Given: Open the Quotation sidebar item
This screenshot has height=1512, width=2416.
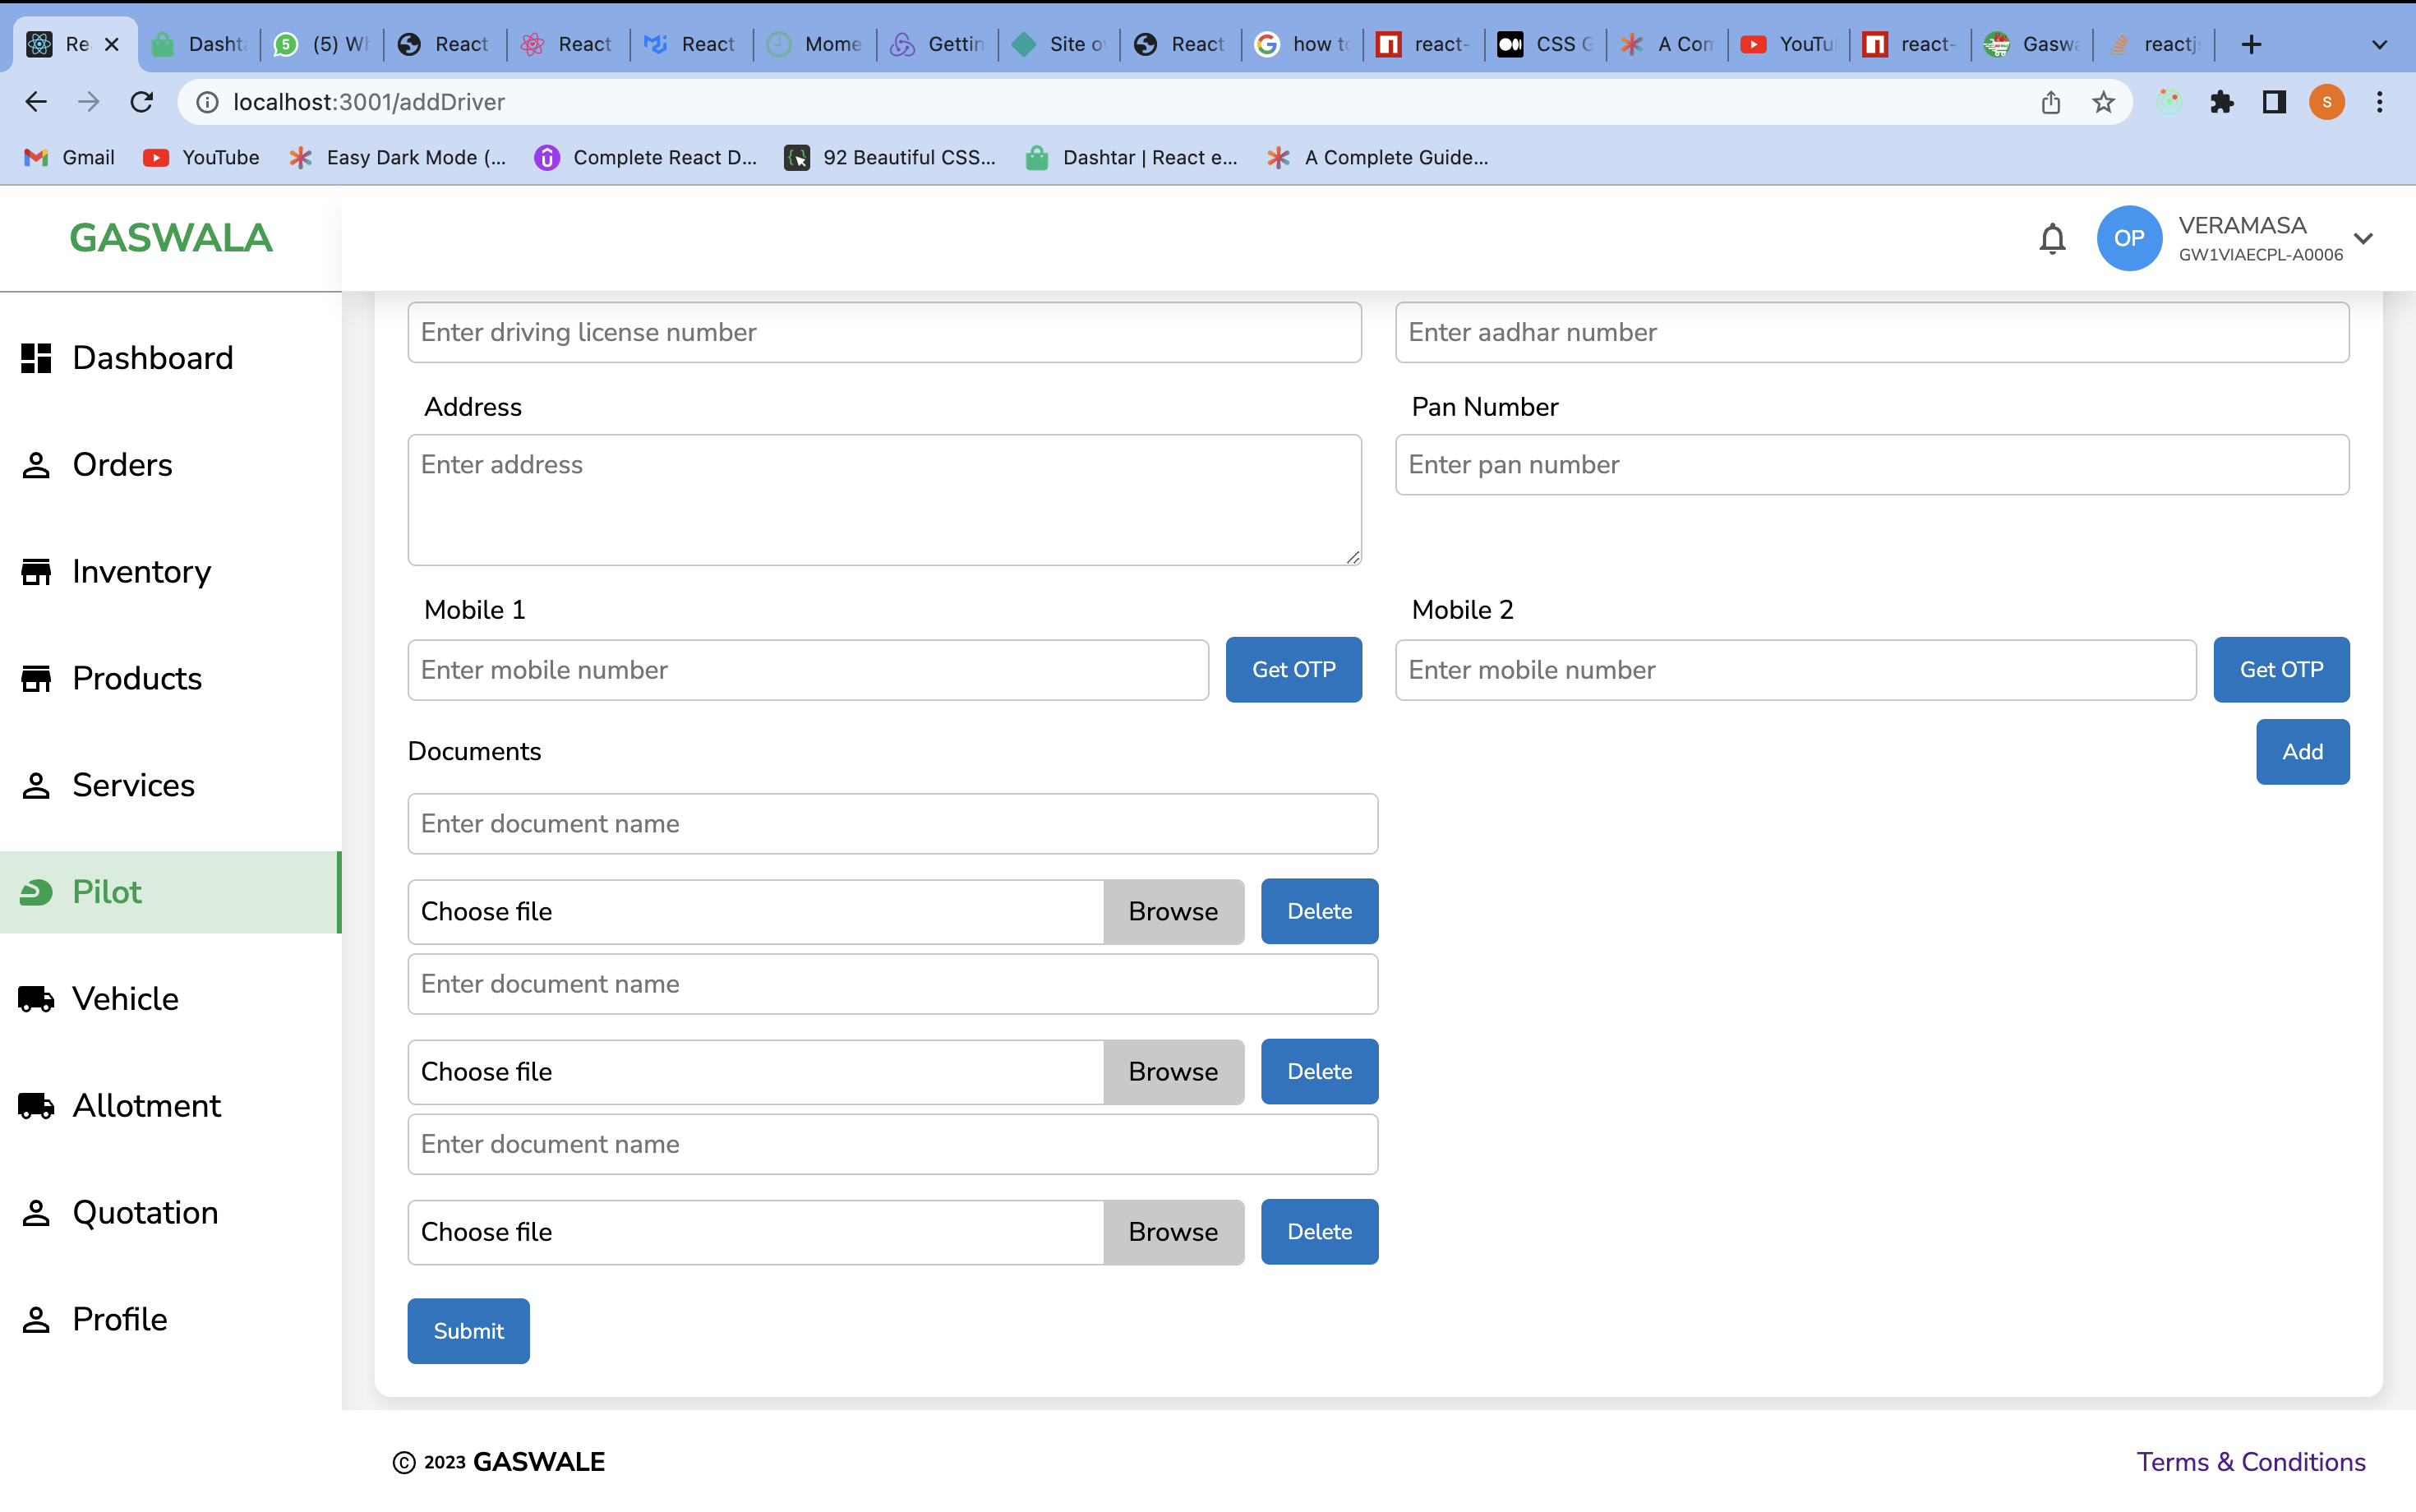Looking at the screenshot, I should [x=145, y=1212].
